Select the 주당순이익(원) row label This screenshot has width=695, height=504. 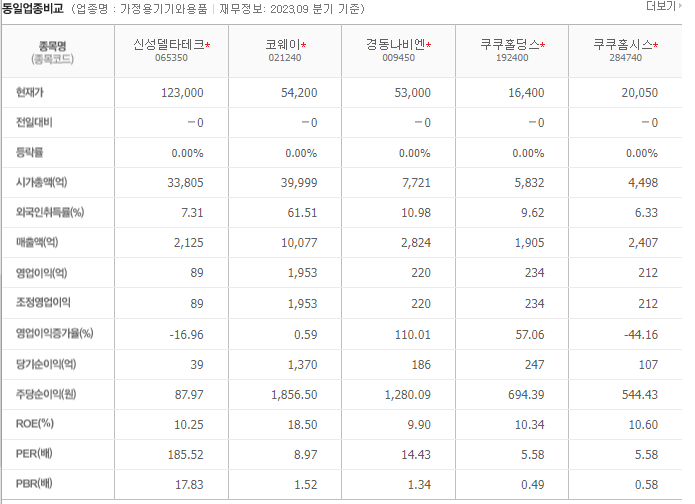pyautogui.click(x=46, y=394)
